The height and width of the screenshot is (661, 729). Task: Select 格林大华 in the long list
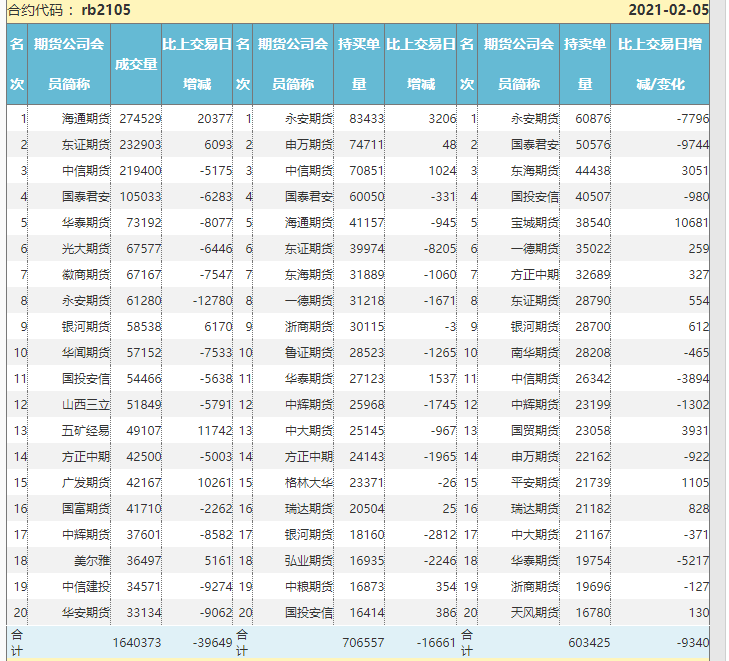(x=309, y=483)
